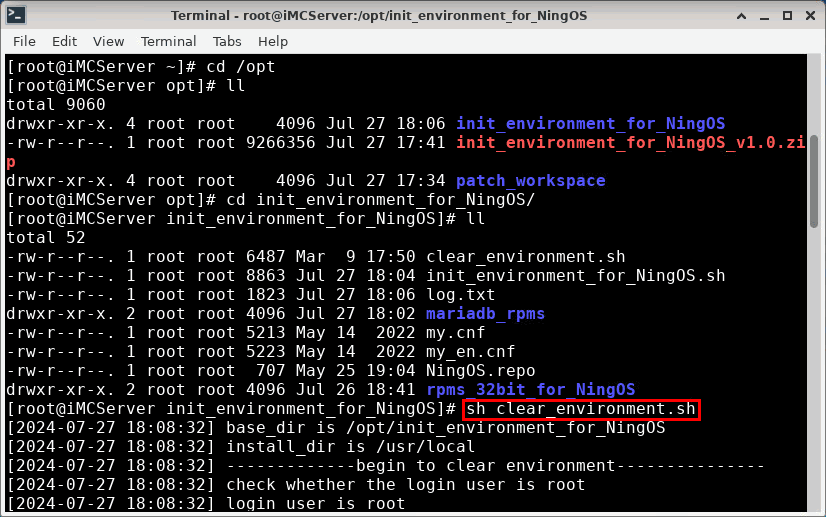Open the Edit menu
This screenshot has height=517, width=826.
(64, 41)
